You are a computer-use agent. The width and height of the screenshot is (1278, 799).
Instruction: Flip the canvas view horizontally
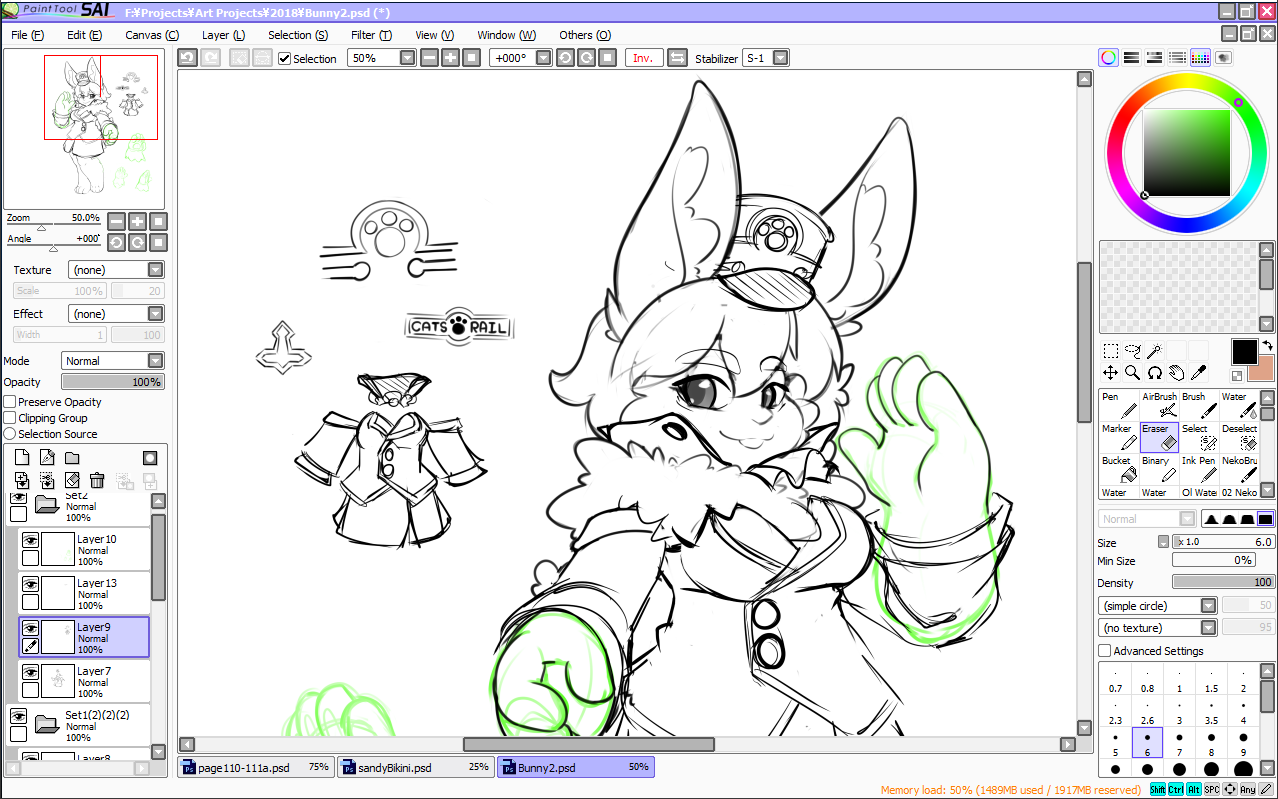[x=677, y=58]
